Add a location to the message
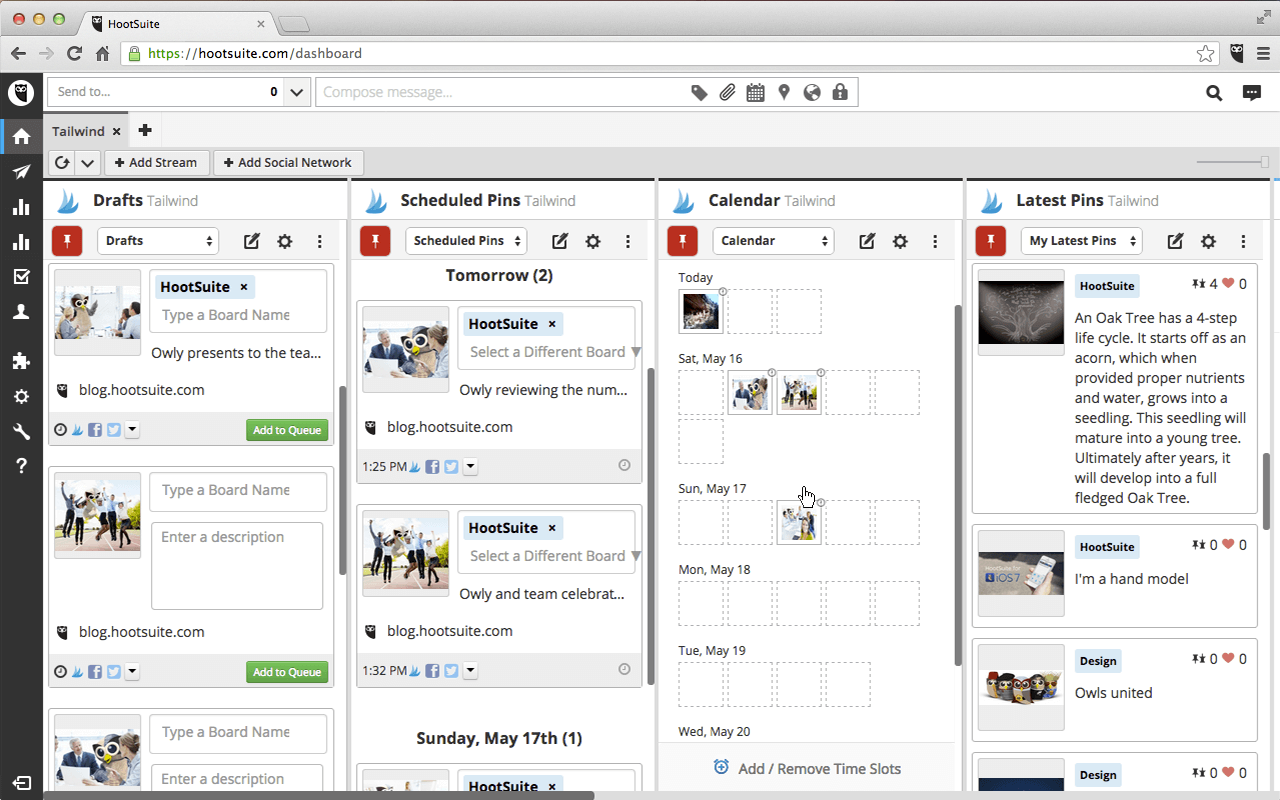The image size is (1280, 800). (x=783, y=91)
